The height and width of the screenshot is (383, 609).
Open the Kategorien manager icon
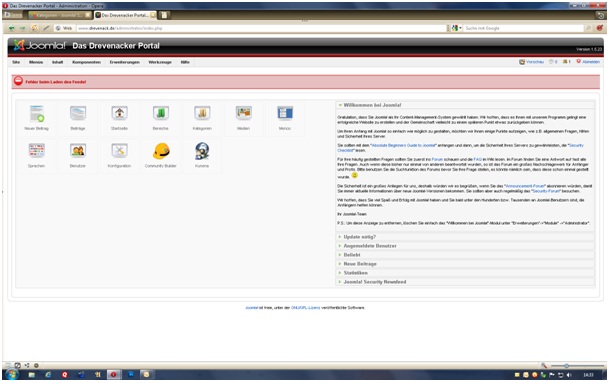[202, 117]
